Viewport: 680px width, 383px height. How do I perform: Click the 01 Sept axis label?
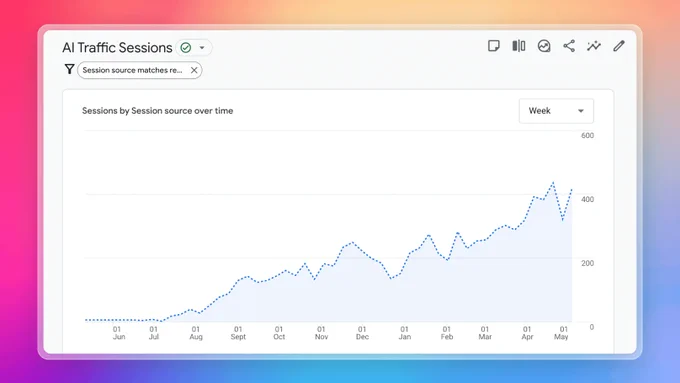pyautogui.click(x=238, y=333)
